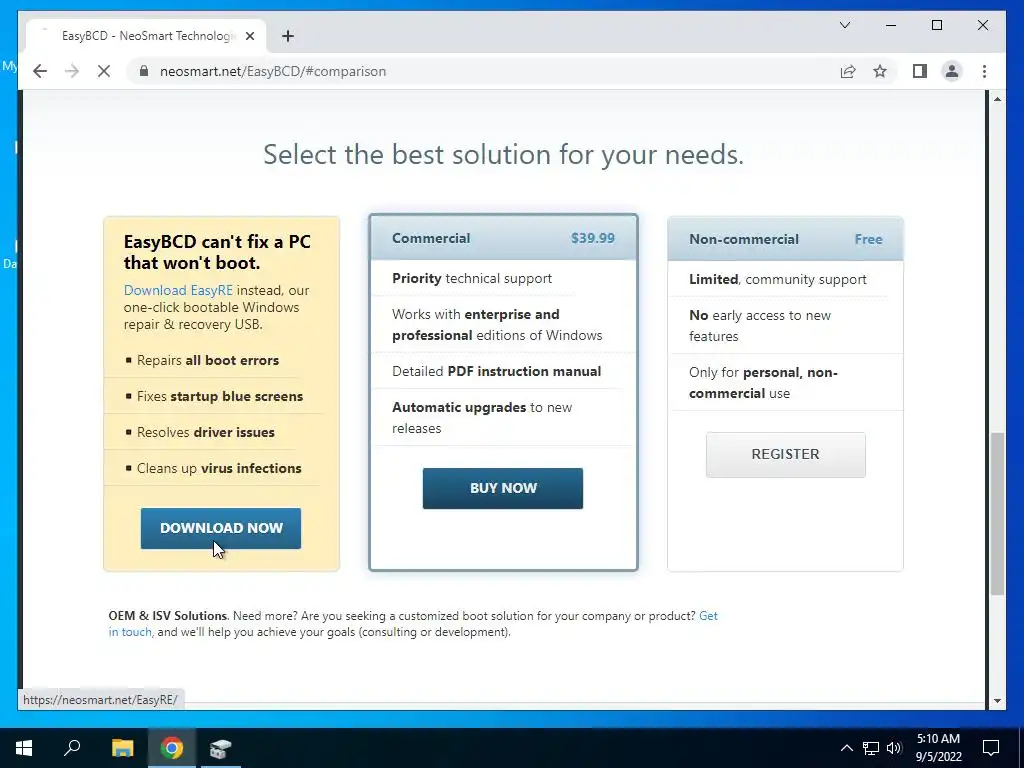Open File Explorer from the taskbar
The height and width of the screenshot is (768, 1024).
122,748
